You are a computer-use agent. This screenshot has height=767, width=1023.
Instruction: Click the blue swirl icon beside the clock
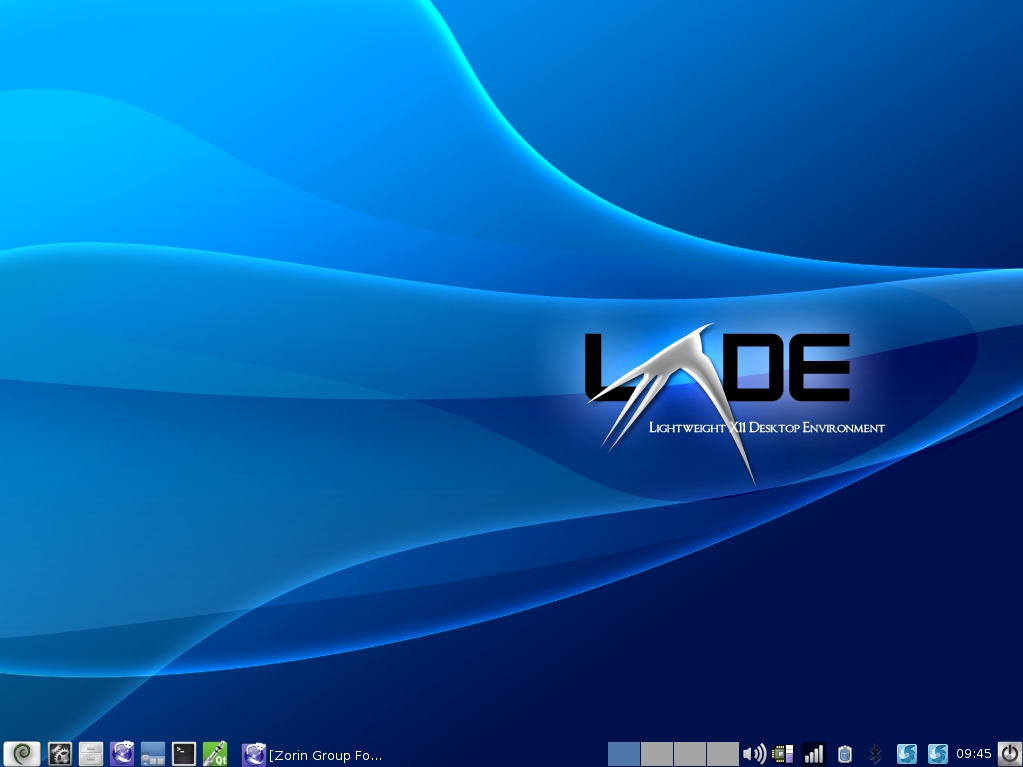(x=937, y=754)
